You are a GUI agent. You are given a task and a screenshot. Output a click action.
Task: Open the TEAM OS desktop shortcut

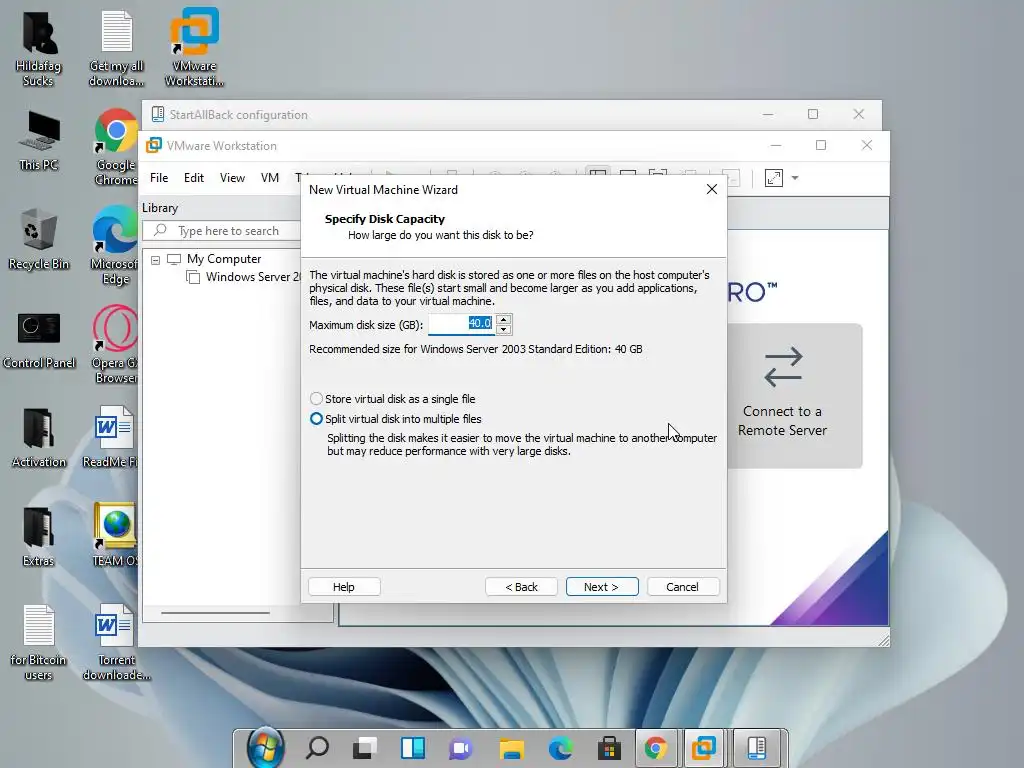pos(115,535)
